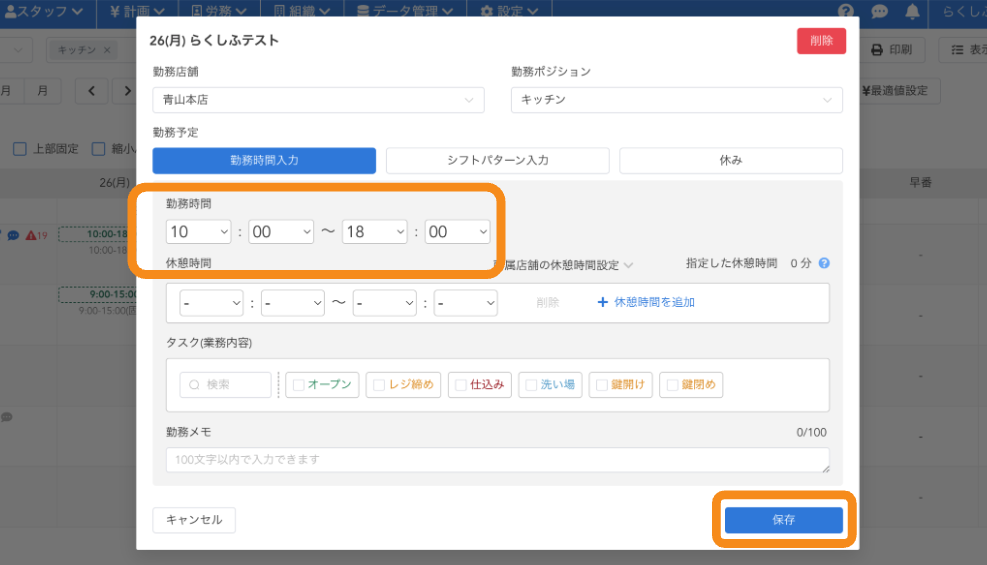Open notifications bell icon
987x565 pixels.
(x=912, y=11)
